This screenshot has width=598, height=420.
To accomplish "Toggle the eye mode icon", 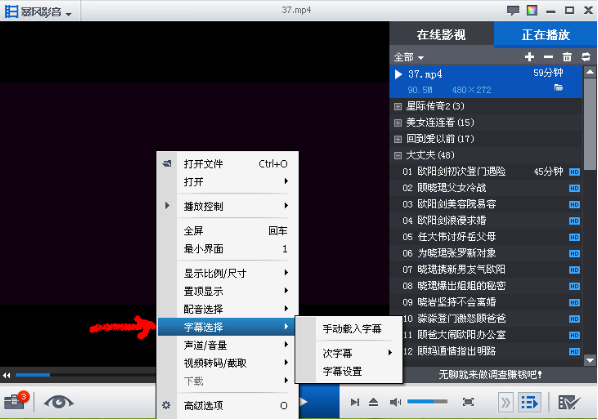I will [x=59, y=402].
